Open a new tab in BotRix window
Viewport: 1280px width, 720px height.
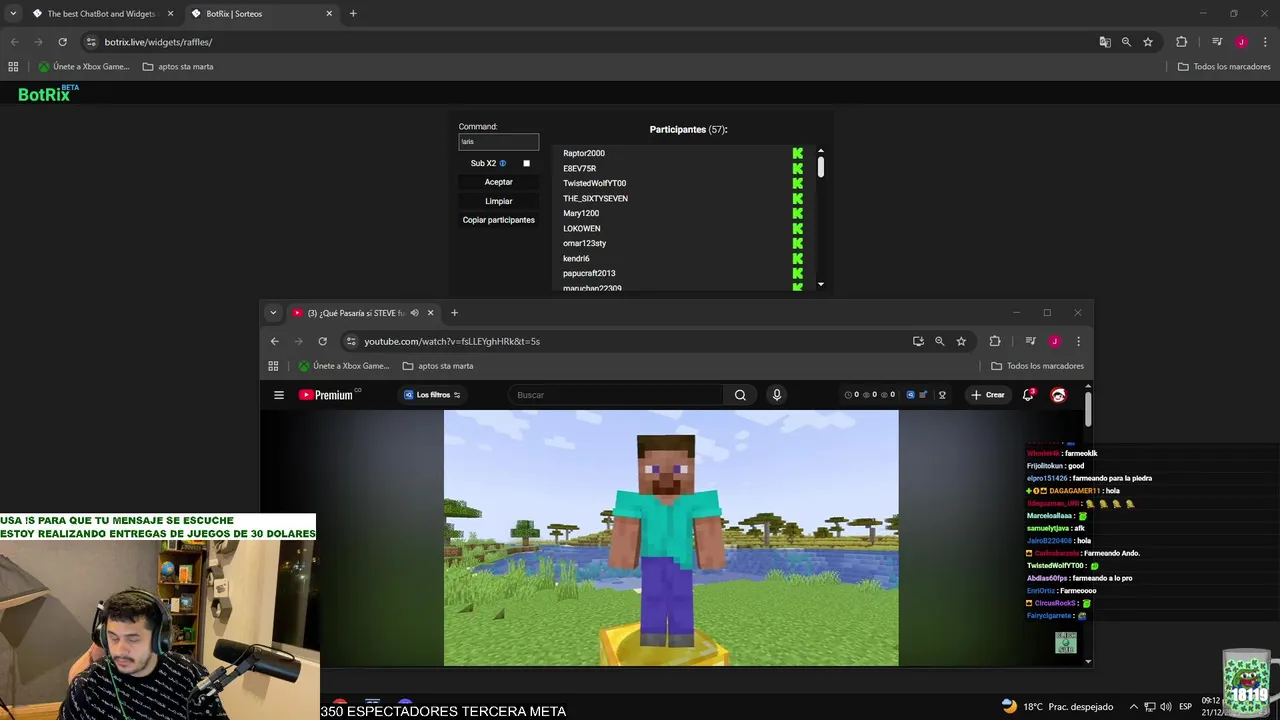pos(353,14)
